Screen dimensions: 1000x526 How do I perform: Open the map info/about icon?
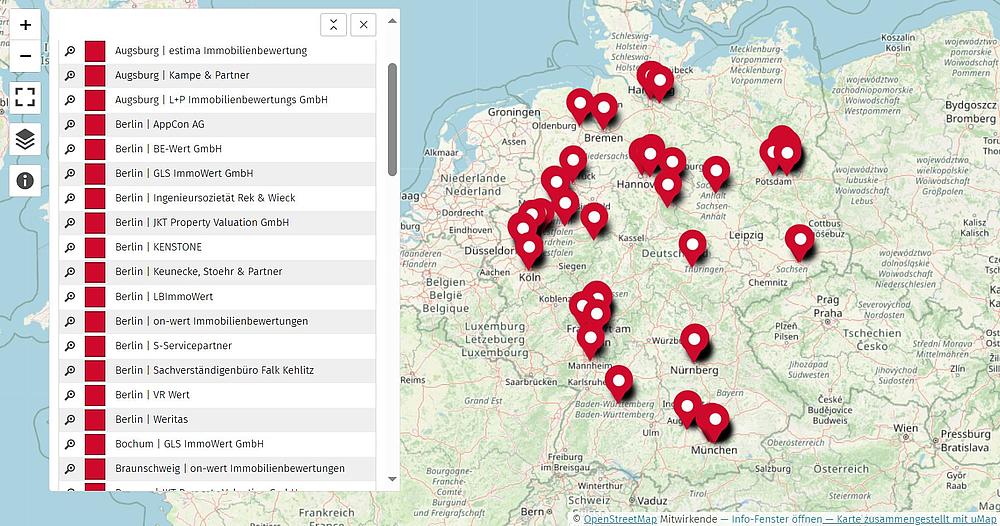pos(25,180)
